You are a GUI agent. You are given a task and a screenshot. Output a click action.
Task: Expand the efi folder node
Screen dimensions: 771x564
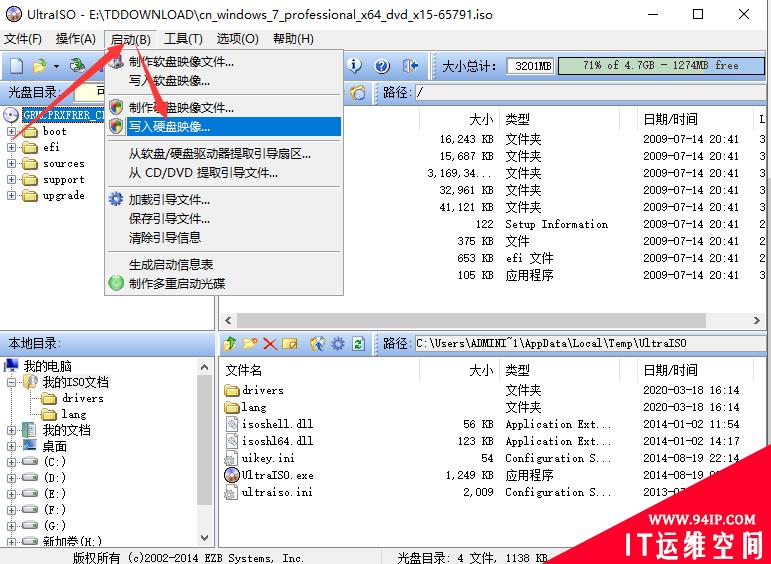click(11, 147)
